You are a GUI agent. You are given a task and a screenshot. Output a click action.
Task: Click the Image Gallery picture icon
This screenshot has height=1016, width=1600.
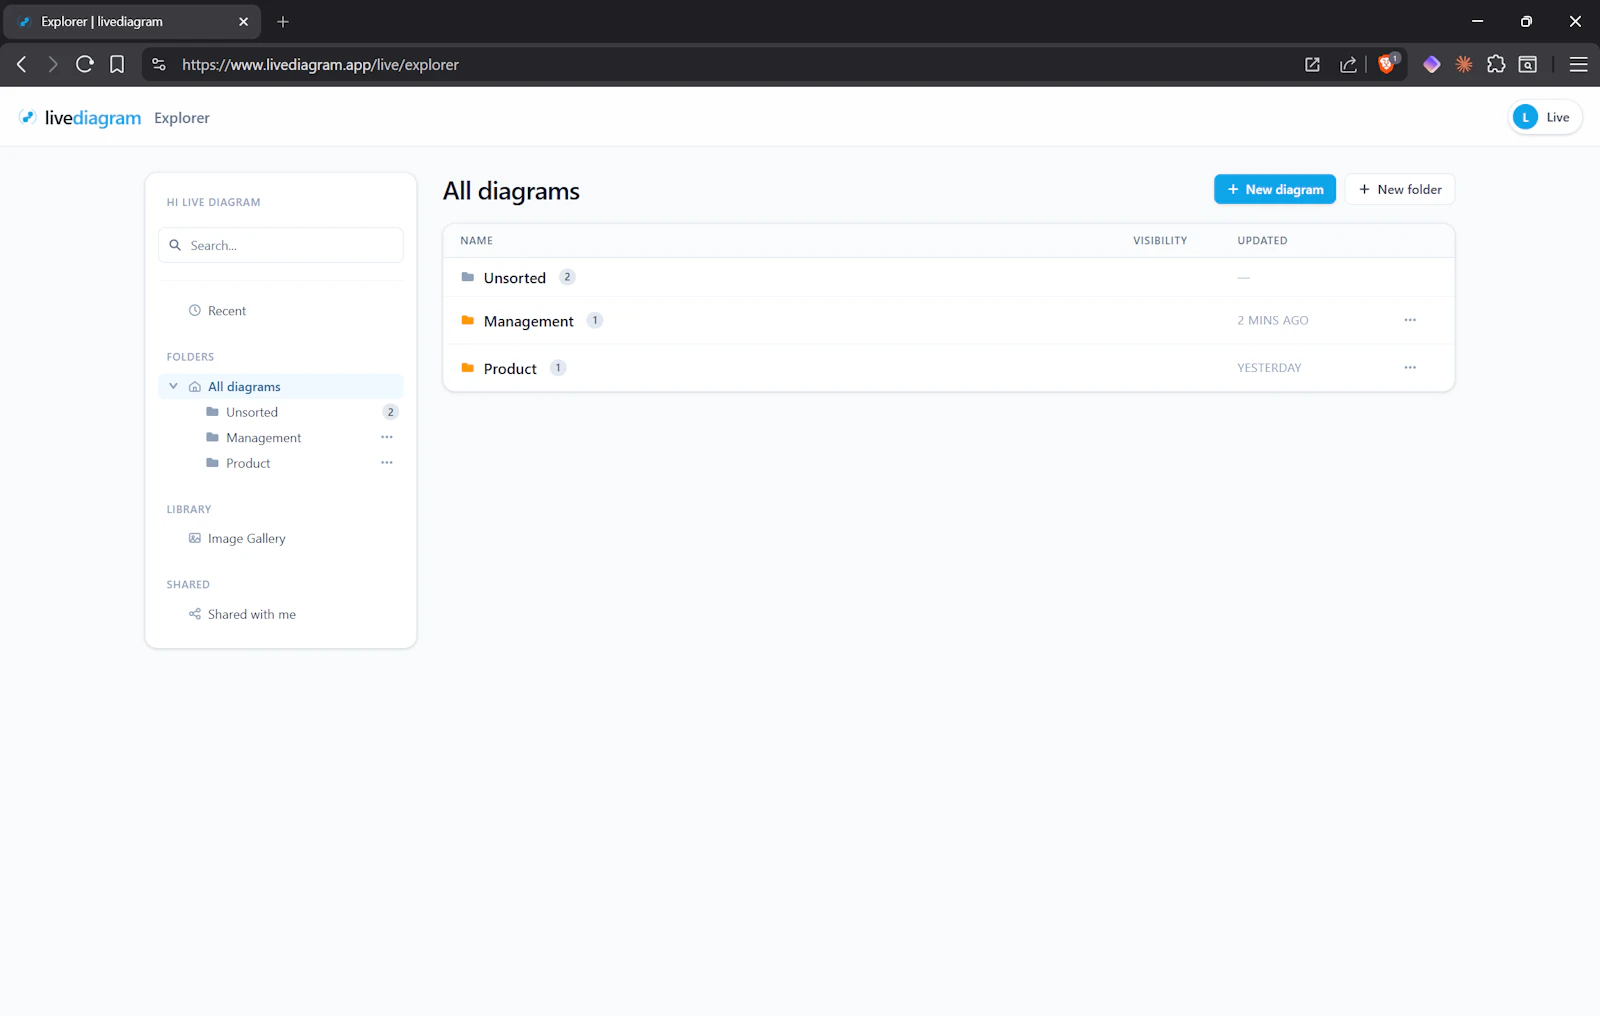(195, 538)
